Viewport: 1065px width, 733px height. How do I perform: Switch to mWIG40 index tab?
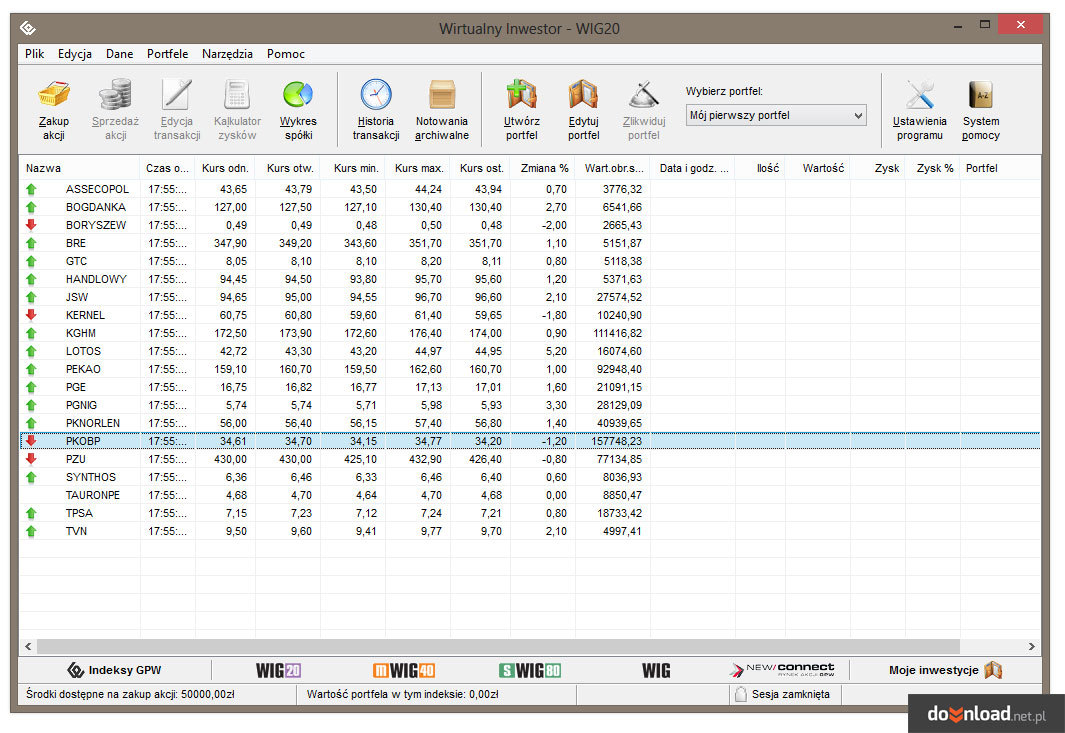tap(404, 671)
